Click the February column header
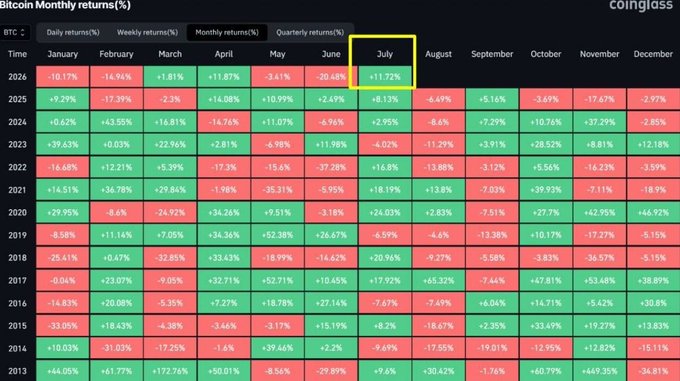 (116, 54)
